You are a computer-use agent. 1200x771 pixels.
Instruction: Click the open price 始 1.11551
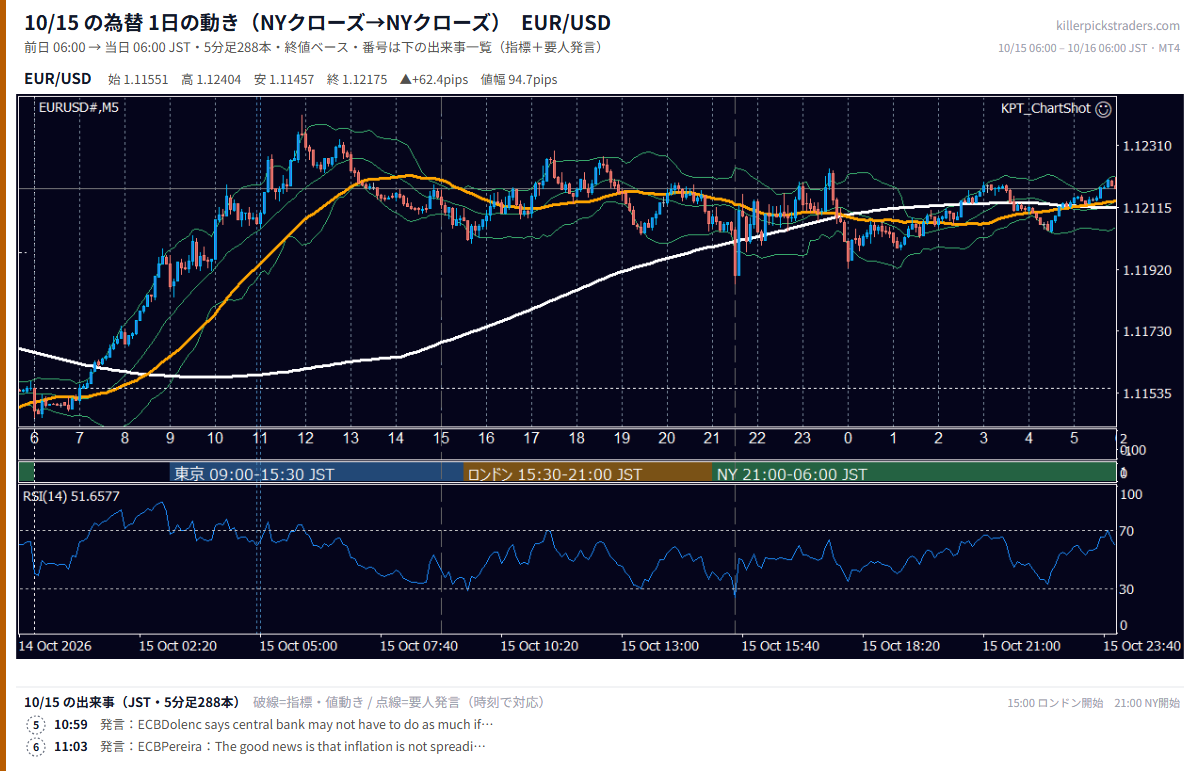pyautogui.click(x=138, y=79)
